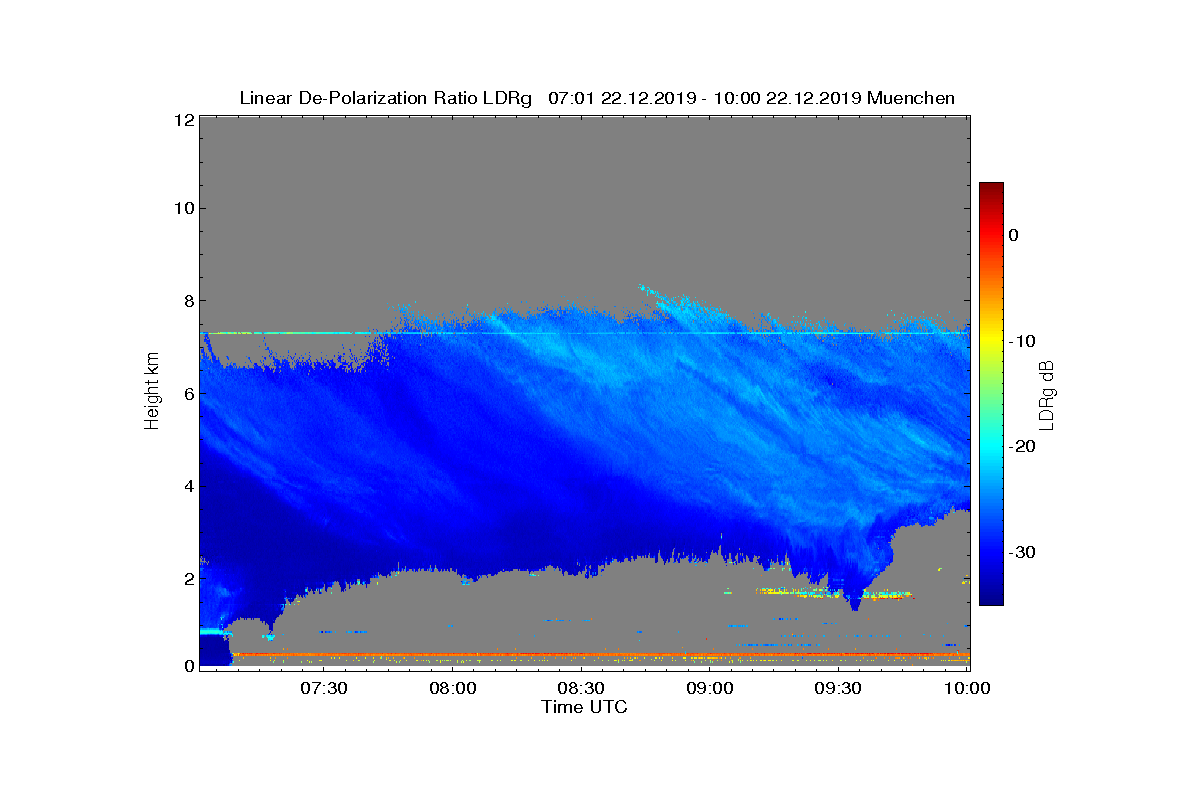Click the 09:30 time tick label
1200x800 pixels.
click(x=838, y=688)
